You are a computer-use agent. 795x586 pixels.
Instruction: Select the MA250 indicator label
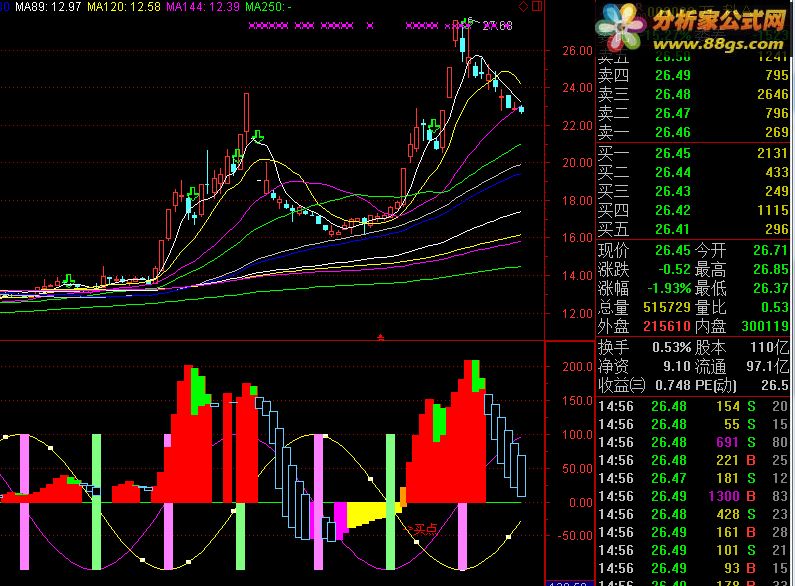pyautogui.click(x=268, y=7)
